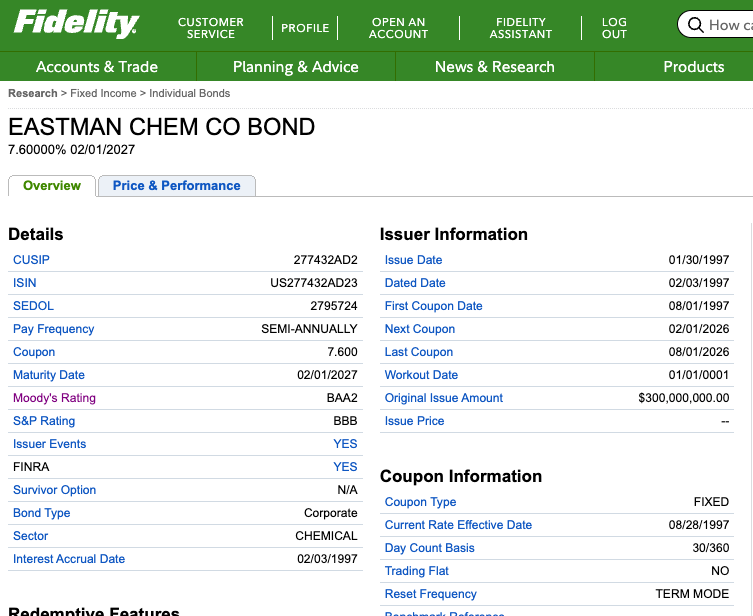Click the CUSIP definition link
This screenshot has height=616, width=753.
point(31,260)
